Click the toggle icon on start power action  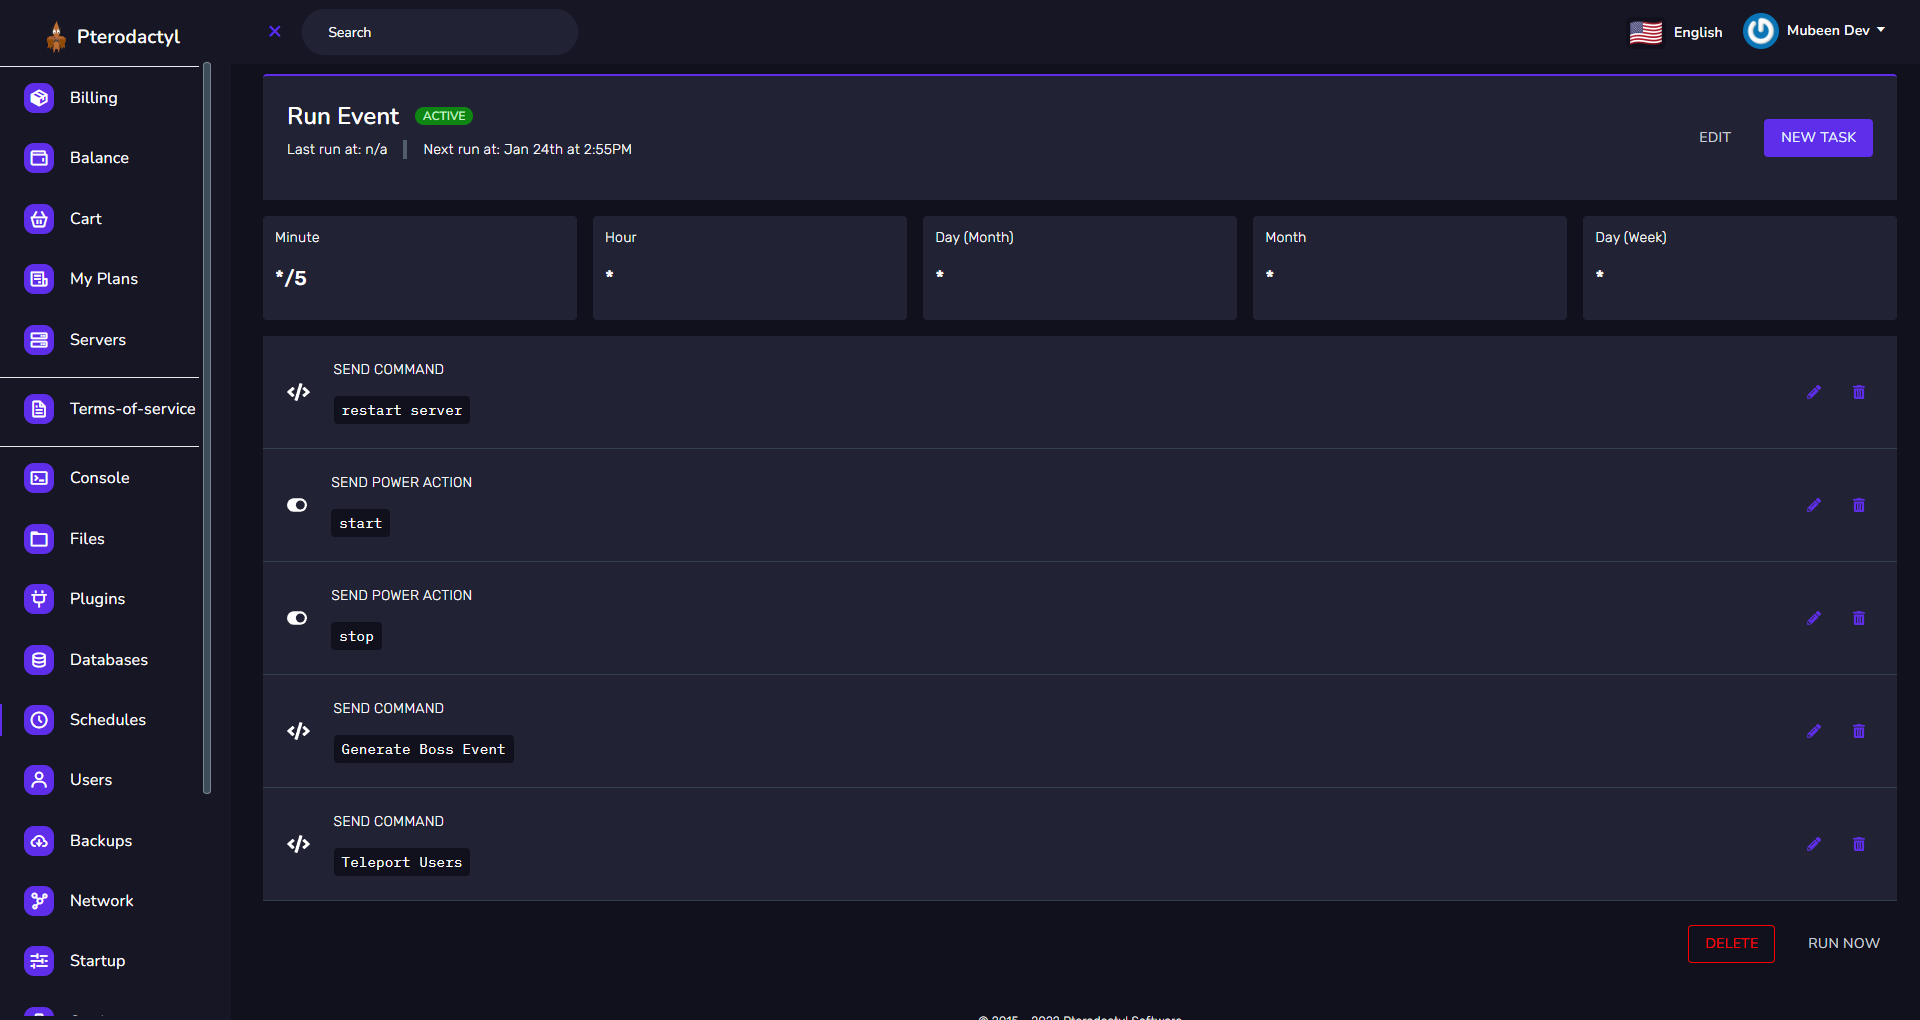coord(297,505)
